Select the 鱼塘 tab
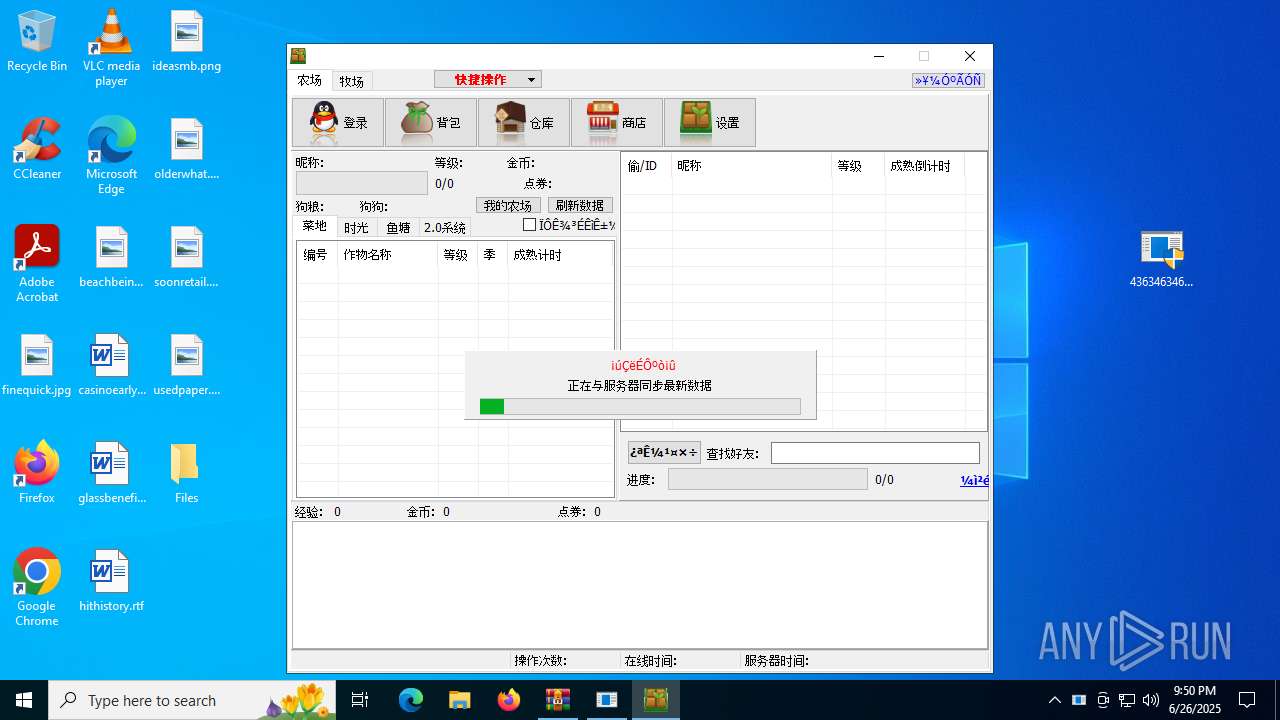 399,228
